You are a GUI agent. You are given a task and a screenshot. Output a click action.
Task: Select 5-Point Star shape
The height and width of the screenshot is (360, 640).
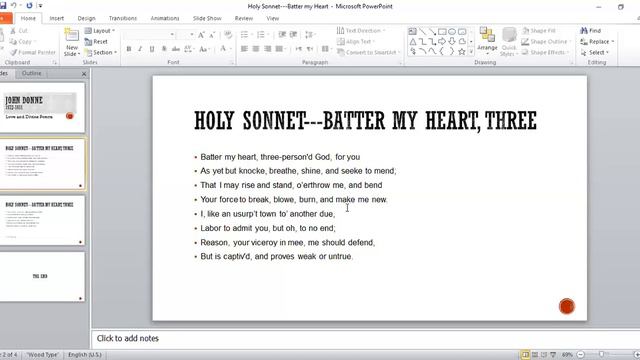[462, 52]
